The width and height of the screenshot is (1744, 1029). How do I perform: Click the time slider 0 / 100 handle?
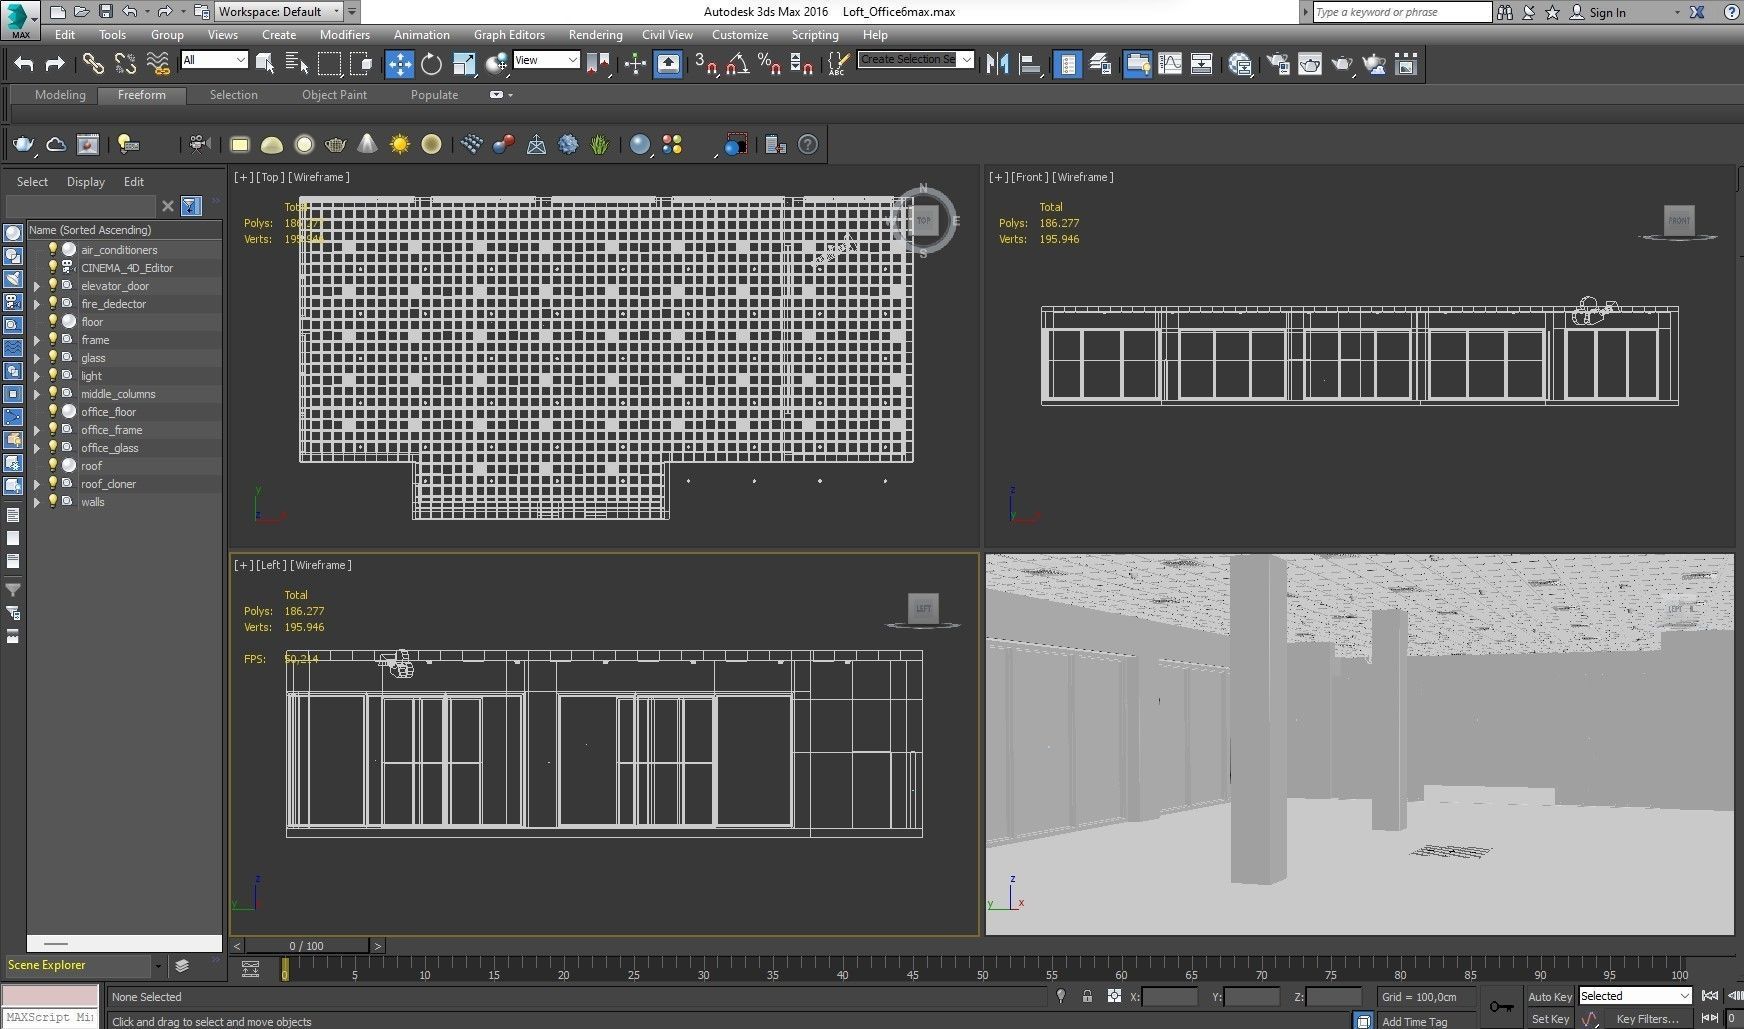point(306,945)
